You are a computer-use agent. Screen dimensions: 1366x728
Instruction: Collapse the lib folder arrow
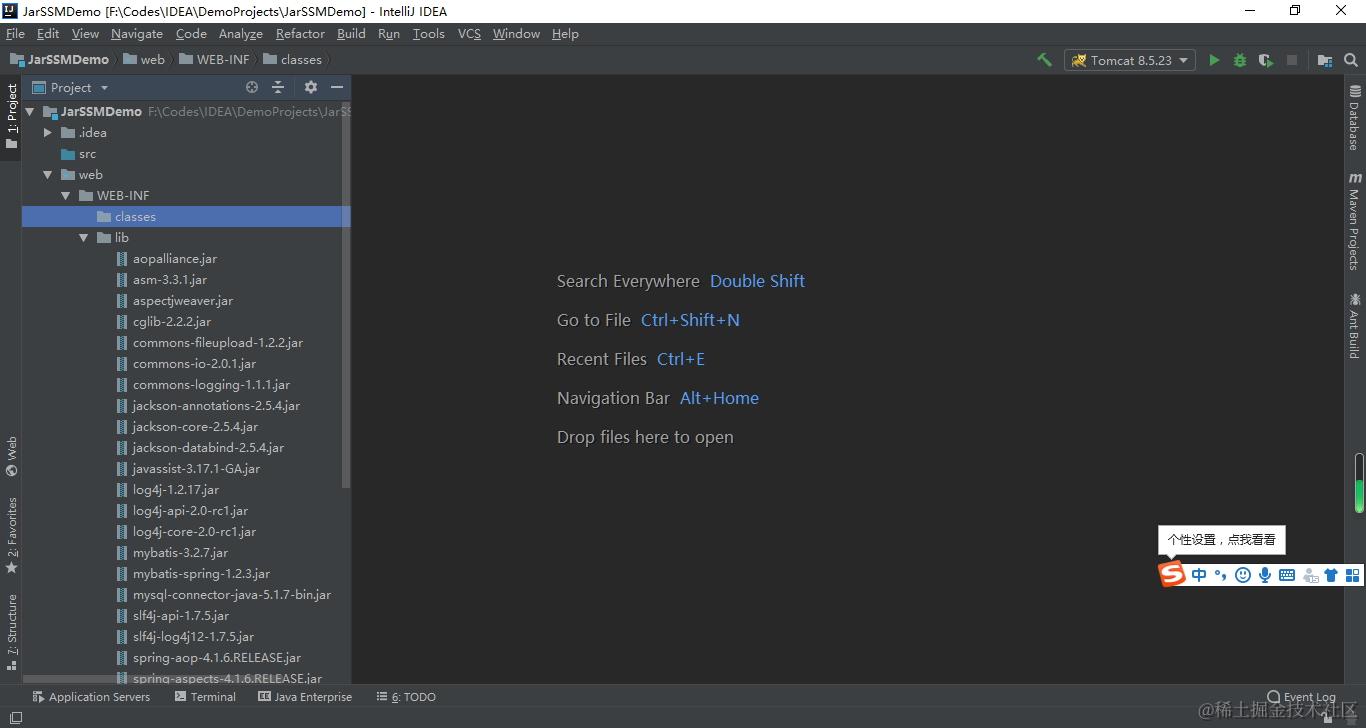tap(83, 238)
